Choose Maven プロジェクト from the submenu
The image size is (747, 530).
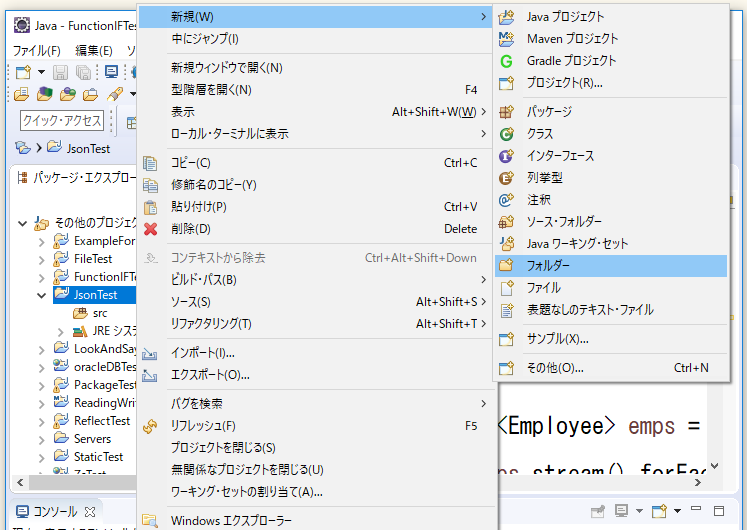[611, 39]
